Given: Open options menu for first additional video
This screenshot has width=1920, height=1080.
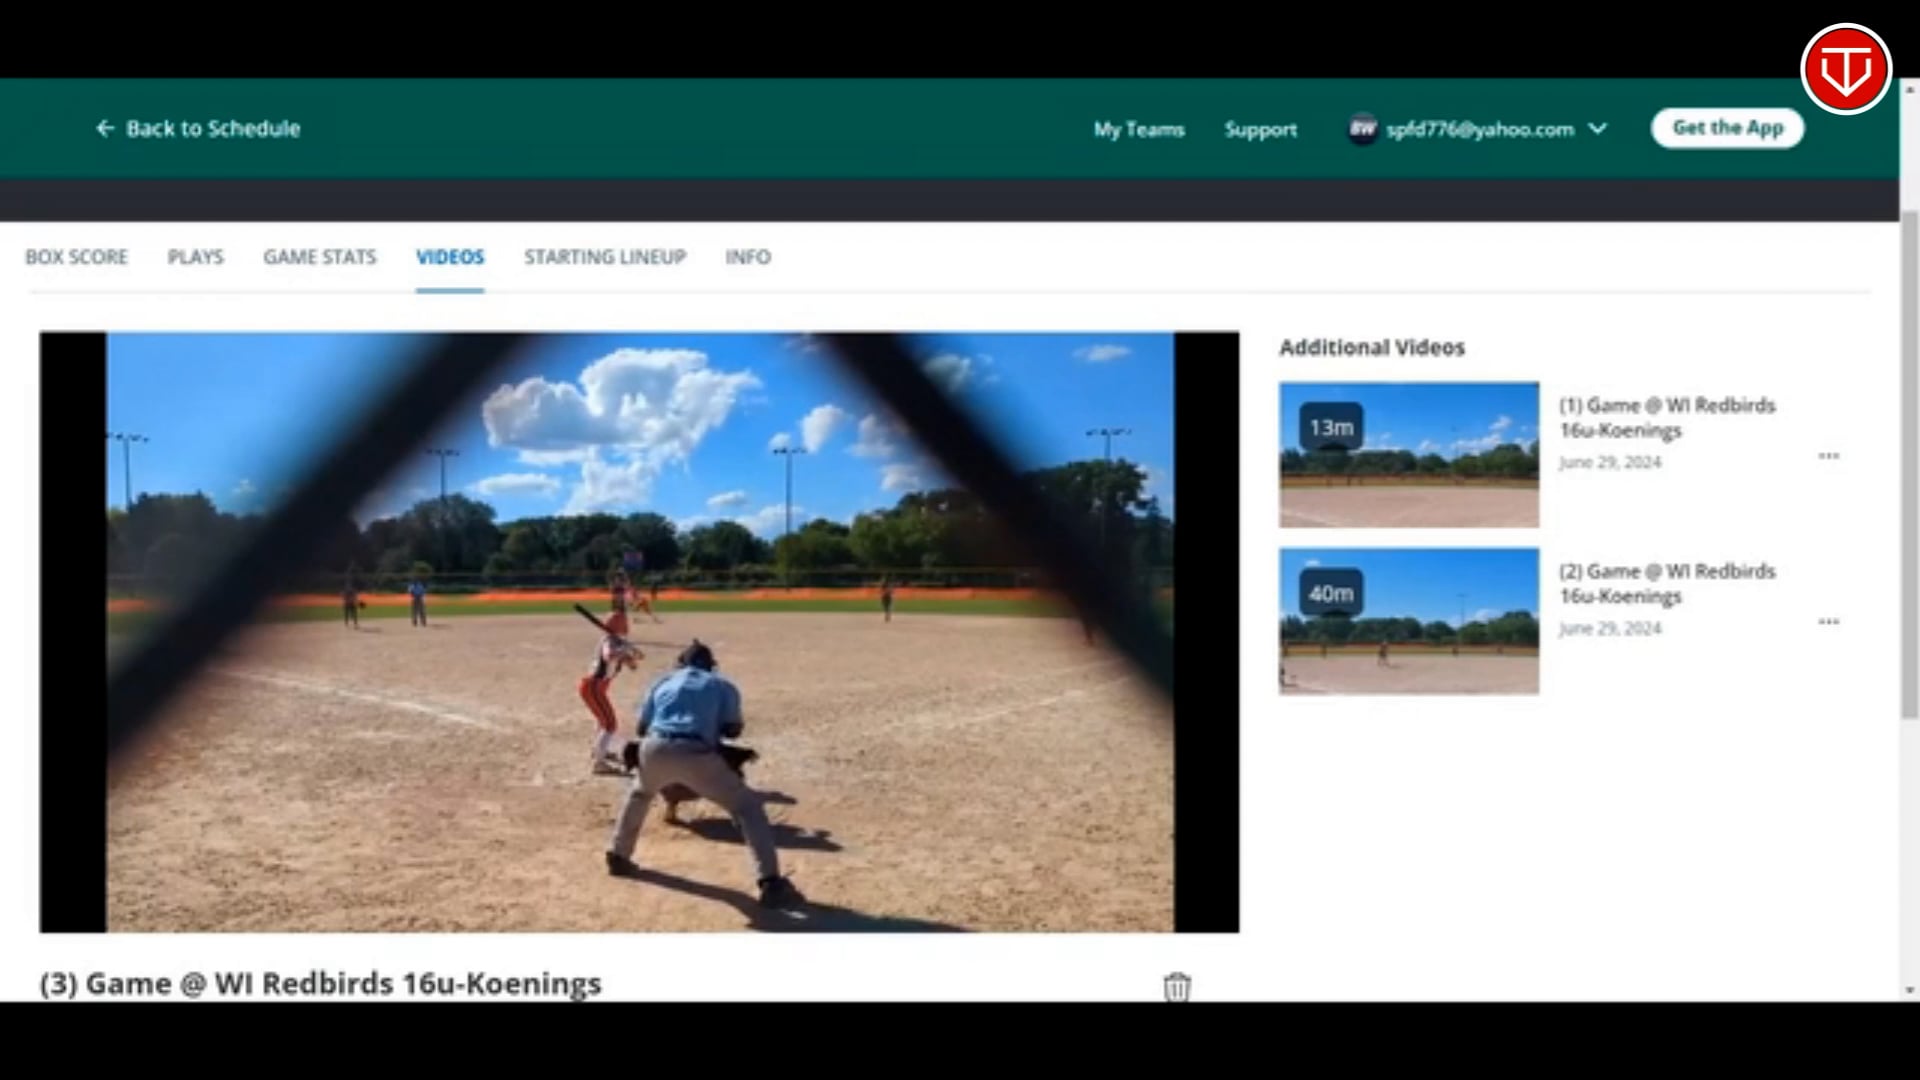Looking at the screenshot, I should pos(1828,456).
